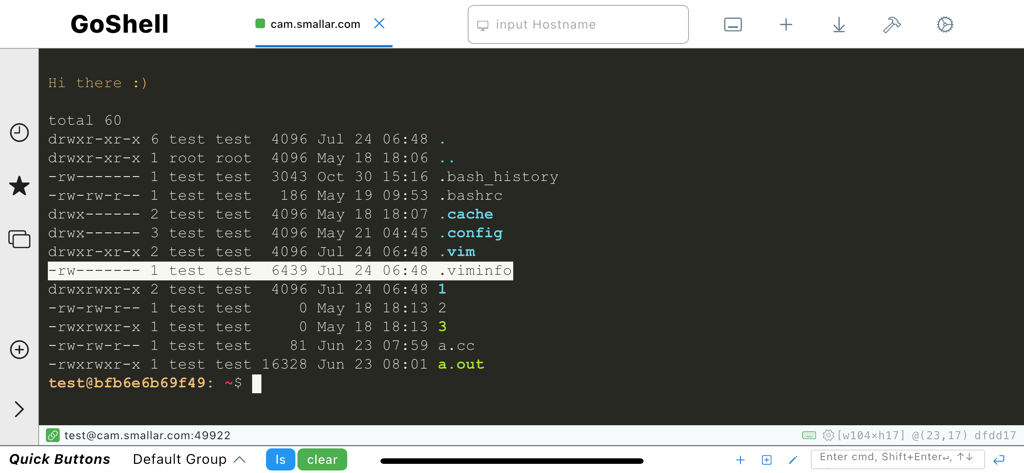Click the .bashrc filename
Screen dimensions: 1024x473
click(470, 196)
